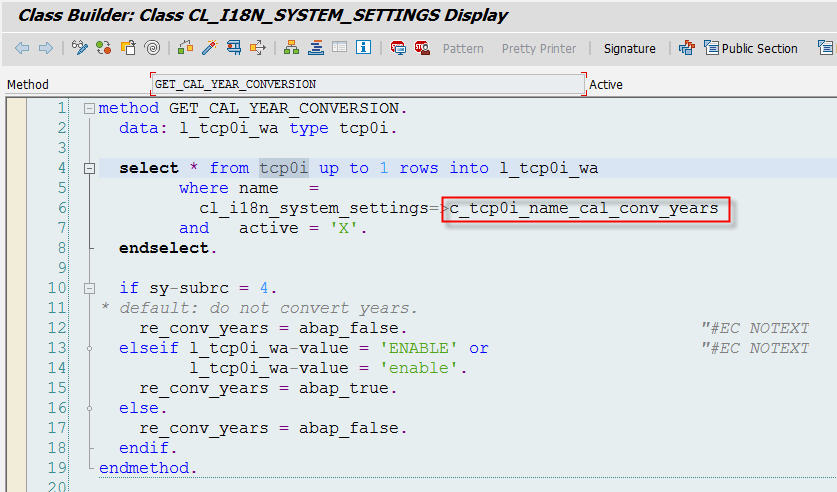
Task: Set a session breakpoint icon
Action: point(398,48)
